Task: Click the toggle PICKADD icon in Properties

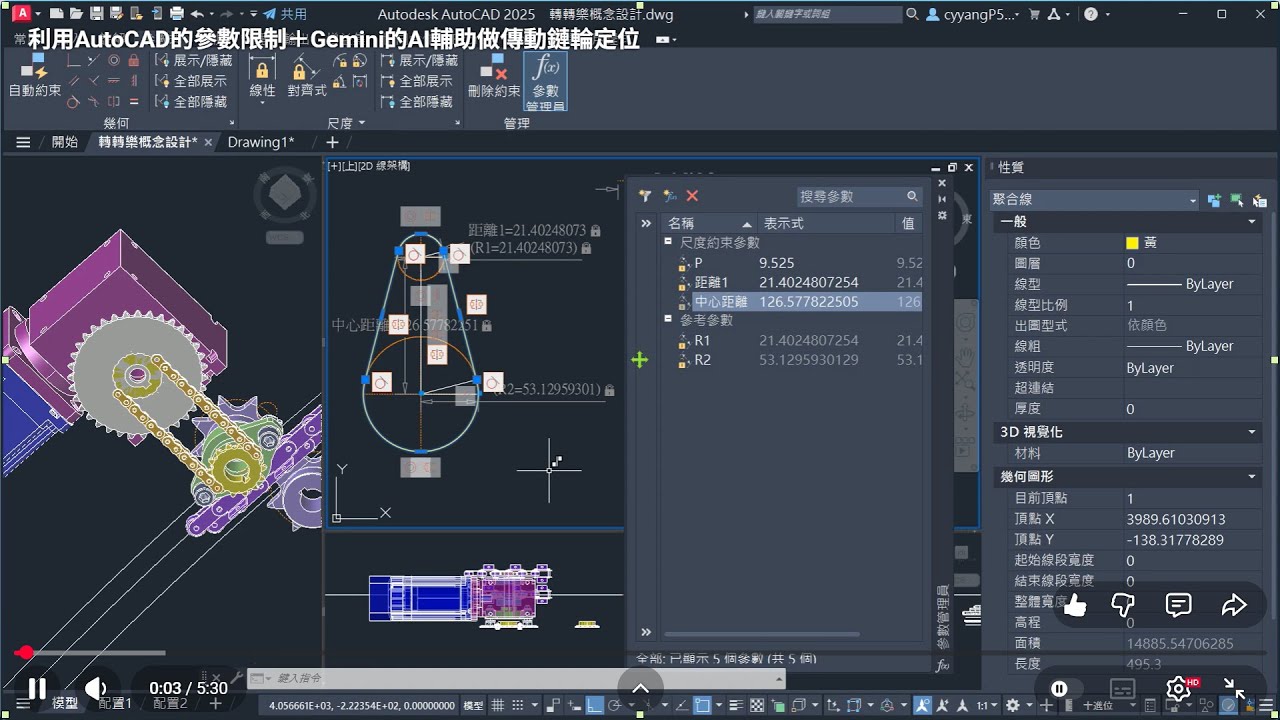Action: [x=1215, y=200]
